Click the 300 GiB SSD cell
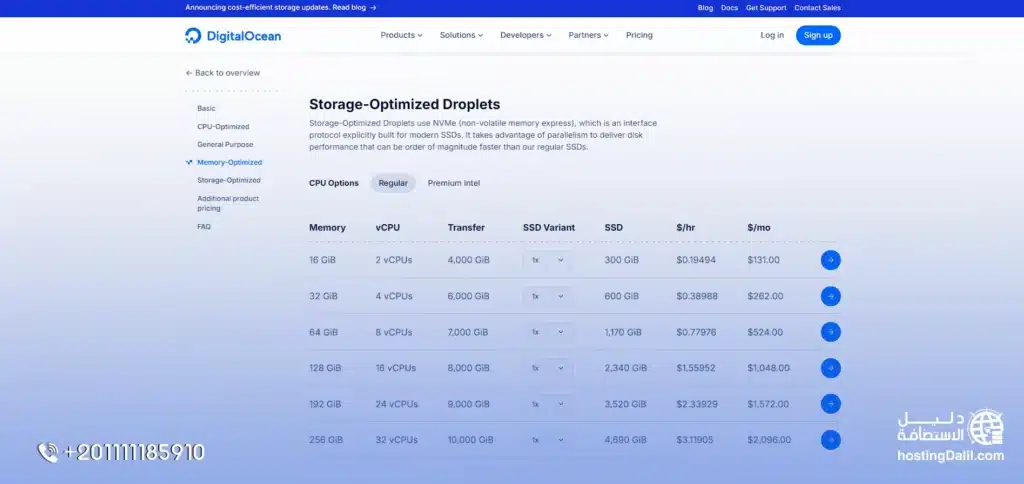The height and width of the screenshot is (484, 1024). click(x=622, y=260)
